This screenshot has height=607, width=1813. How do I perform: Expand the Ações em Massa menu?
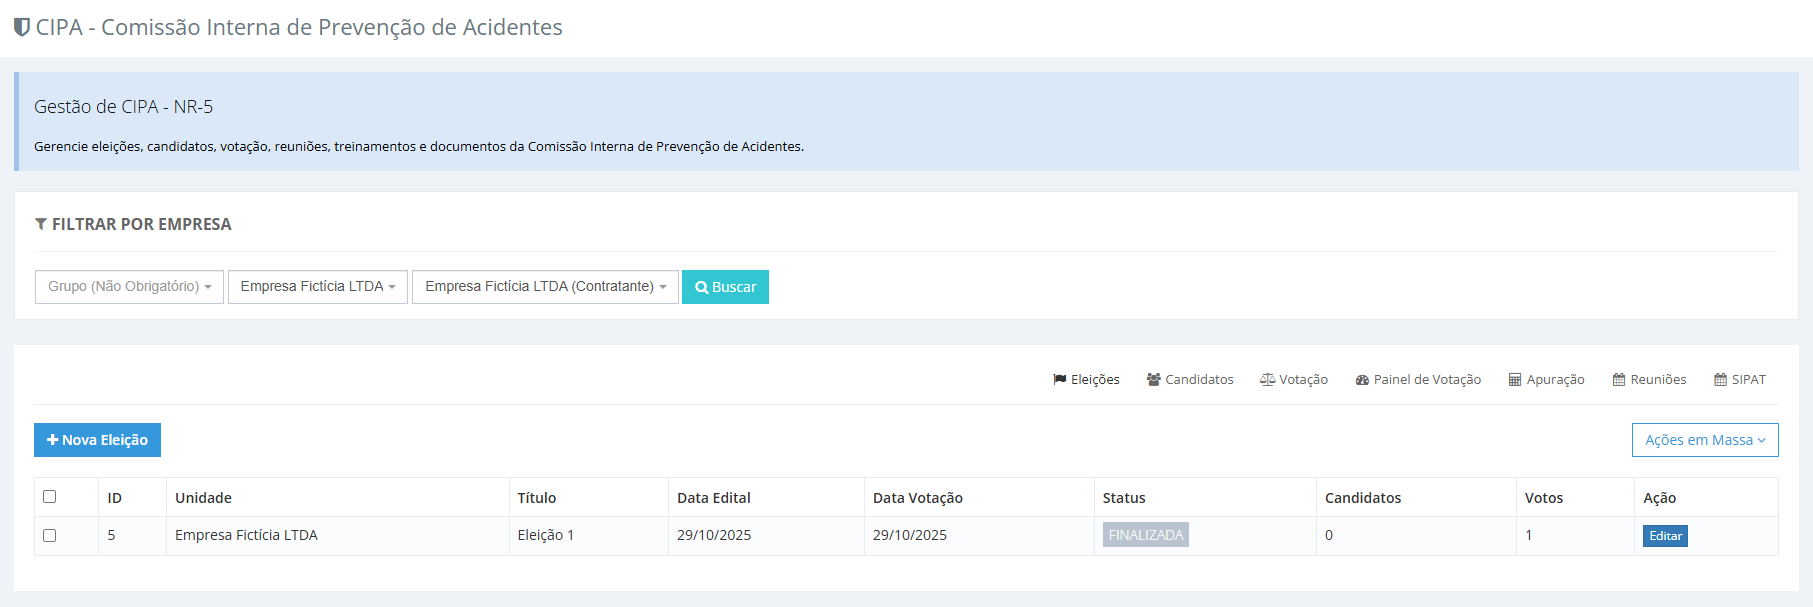pos(1704,440)
